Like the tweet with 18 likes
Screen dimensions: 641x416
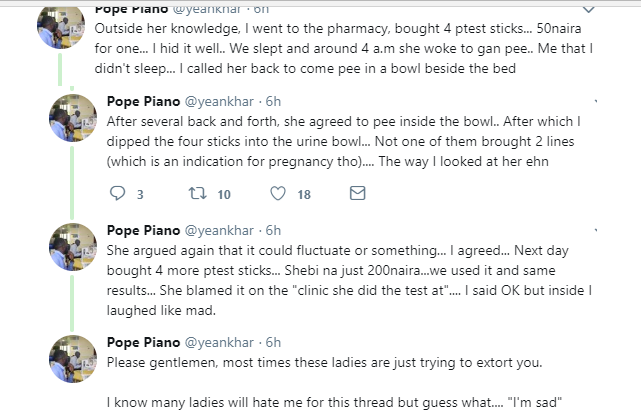pyautogui.click(x=276, y=194)
